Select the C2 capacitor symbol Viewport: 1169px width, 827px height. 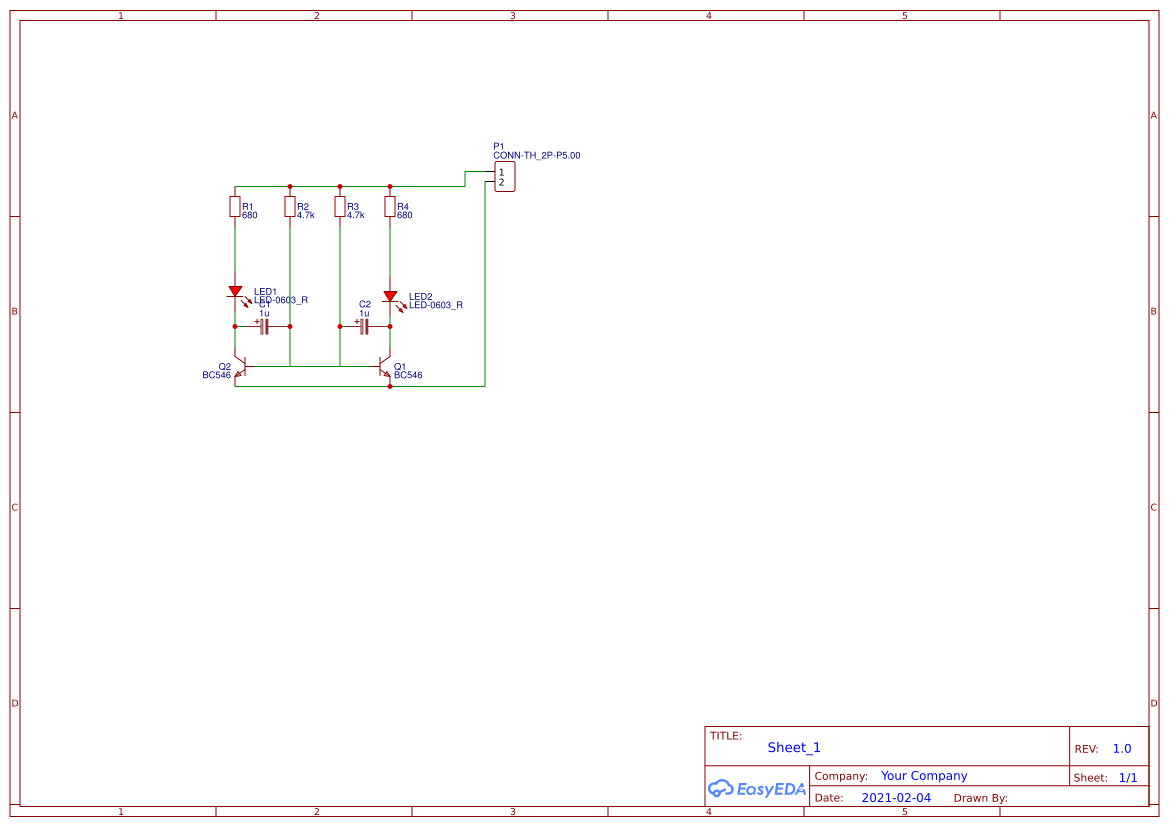(364, 327)
